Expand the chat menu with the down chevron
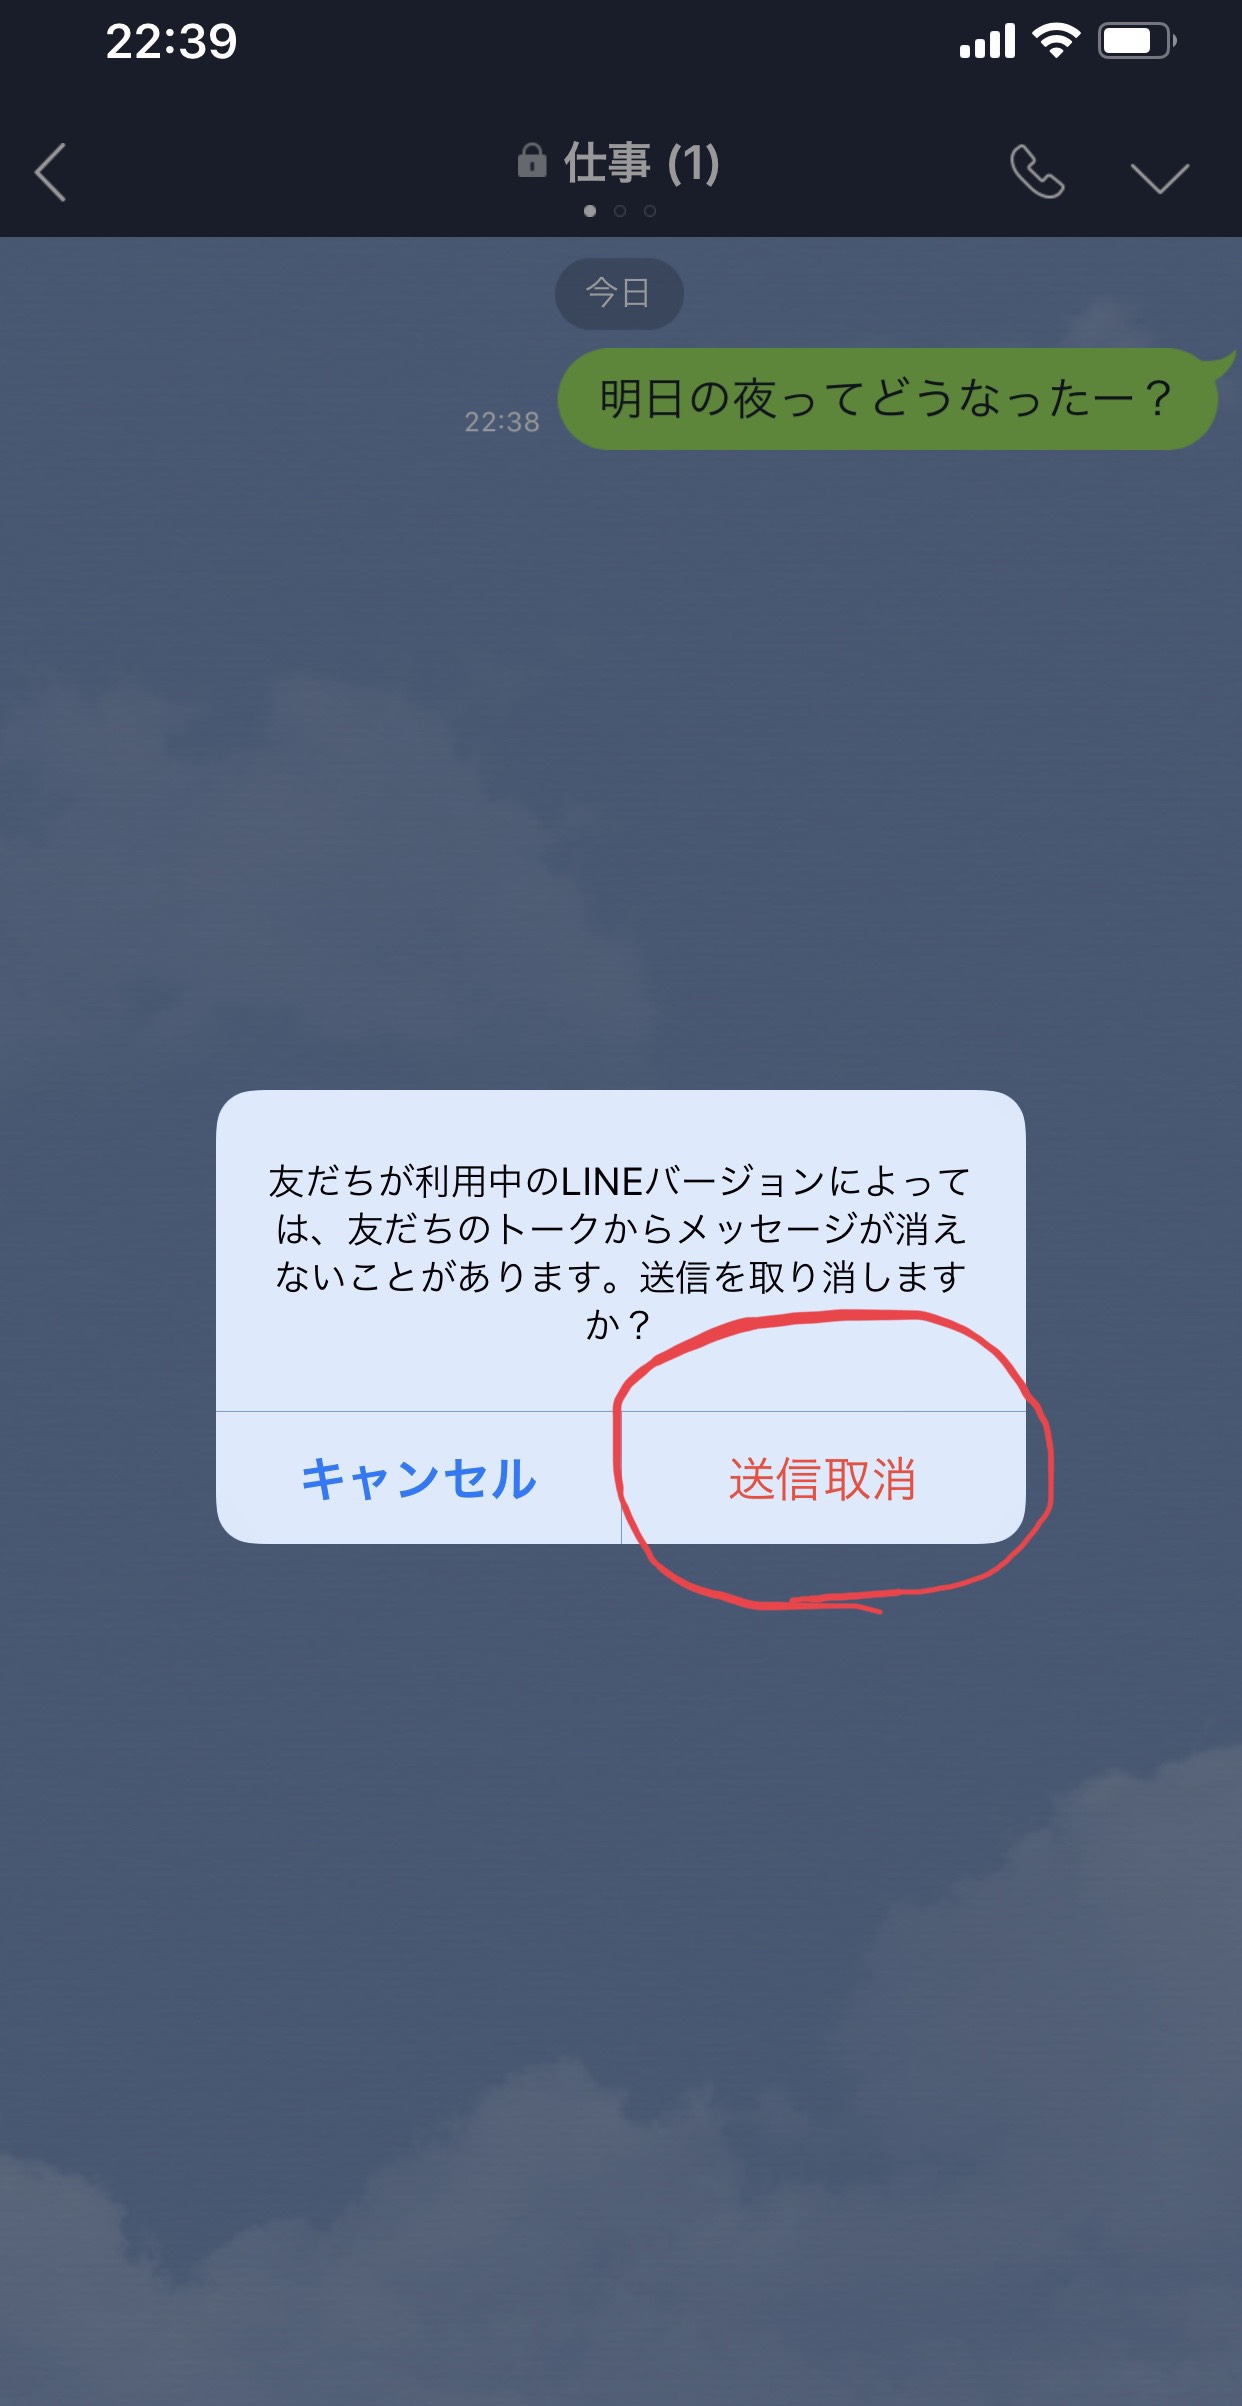This screenshot has width=1242, height=2406. (x=1159, y=178)
